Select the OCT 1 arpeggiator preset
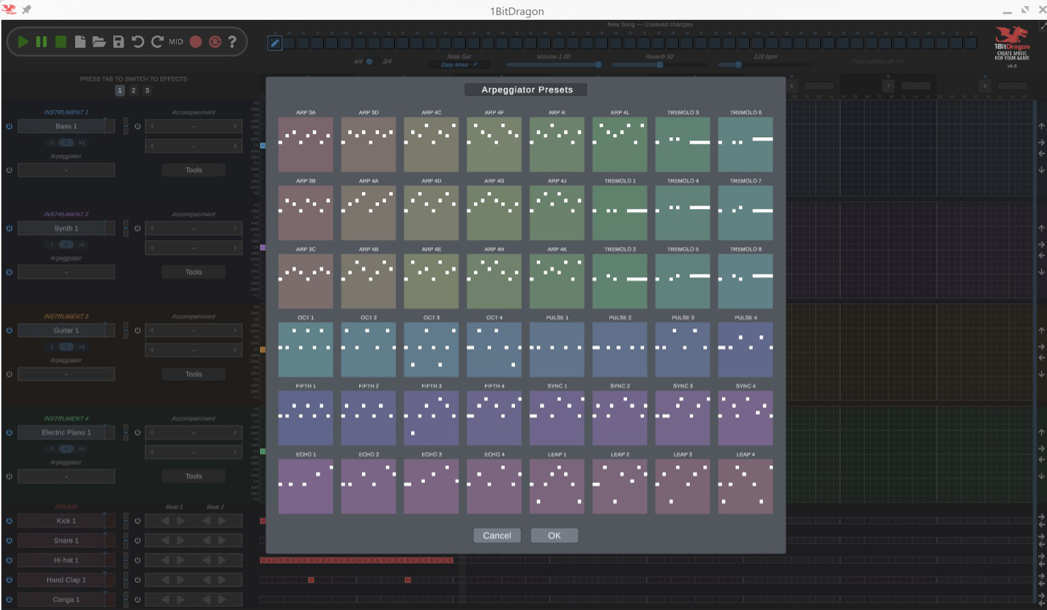The width and height of the screenshot is (1047, 610). tap(305, 349)
